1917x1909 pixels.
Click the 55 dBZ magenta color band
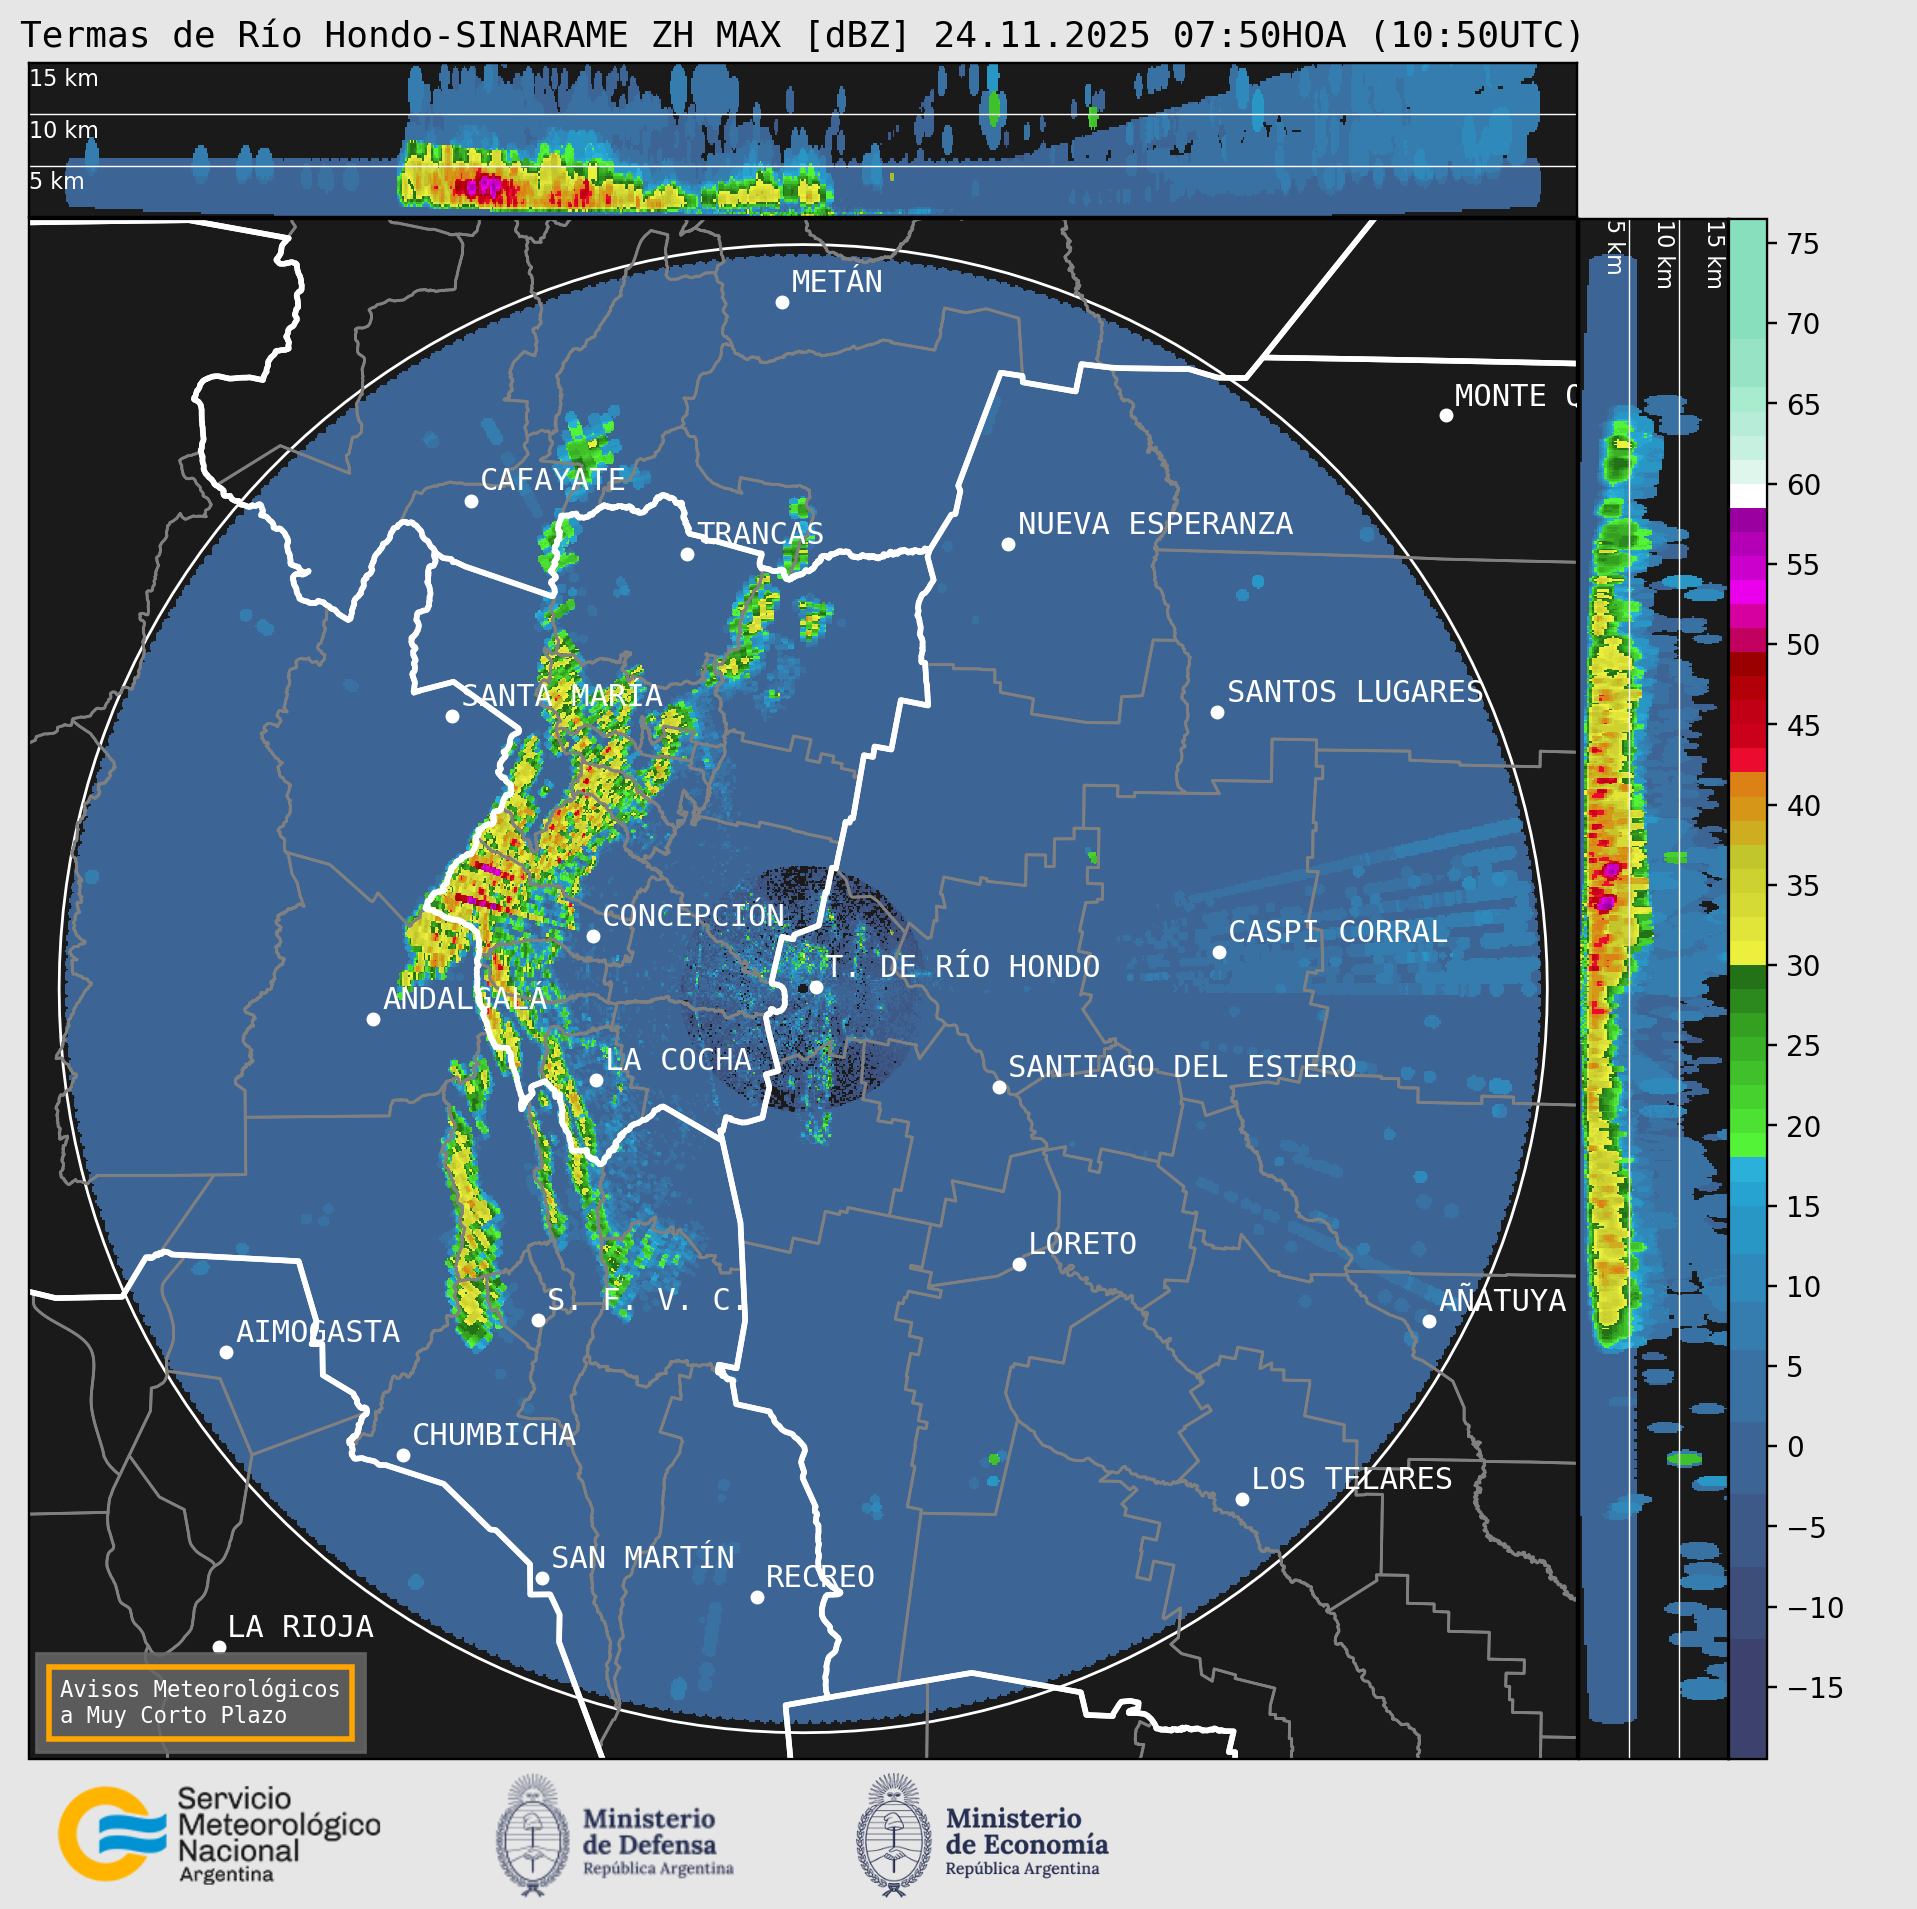tap(1748, 567)
